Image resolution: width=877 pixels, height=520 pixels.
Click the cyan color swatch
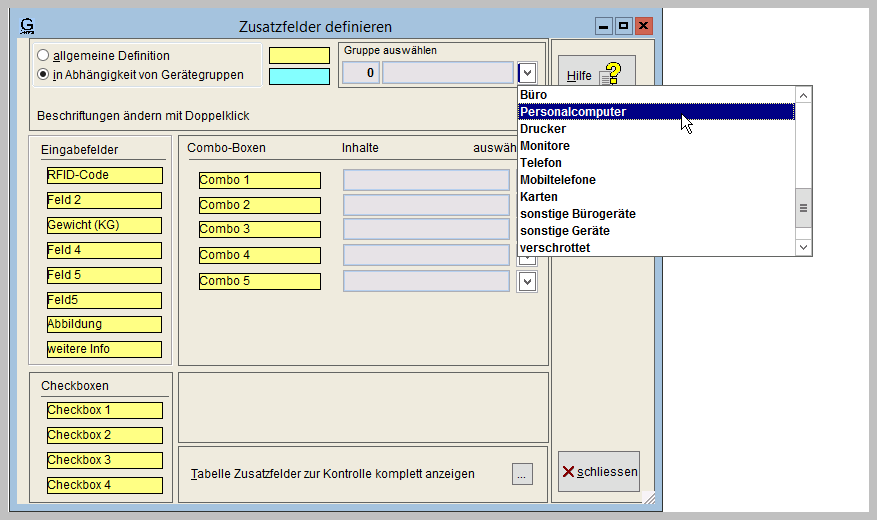(x=299, y=76)
